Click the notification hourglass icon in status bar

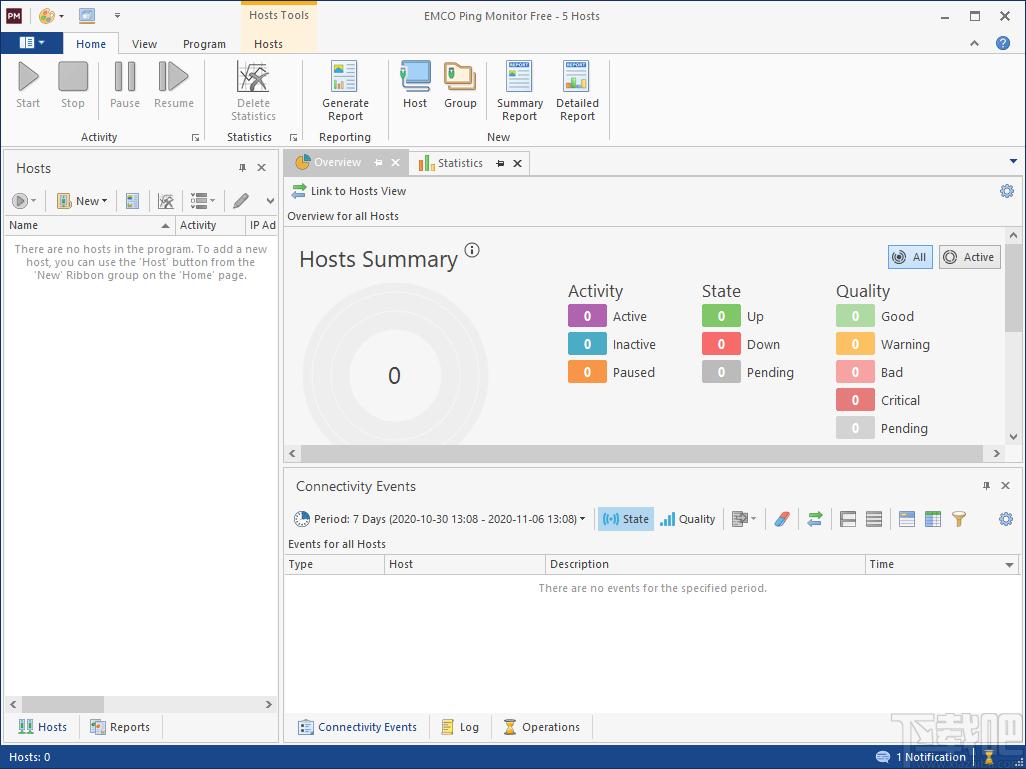[x=989, y=757]
